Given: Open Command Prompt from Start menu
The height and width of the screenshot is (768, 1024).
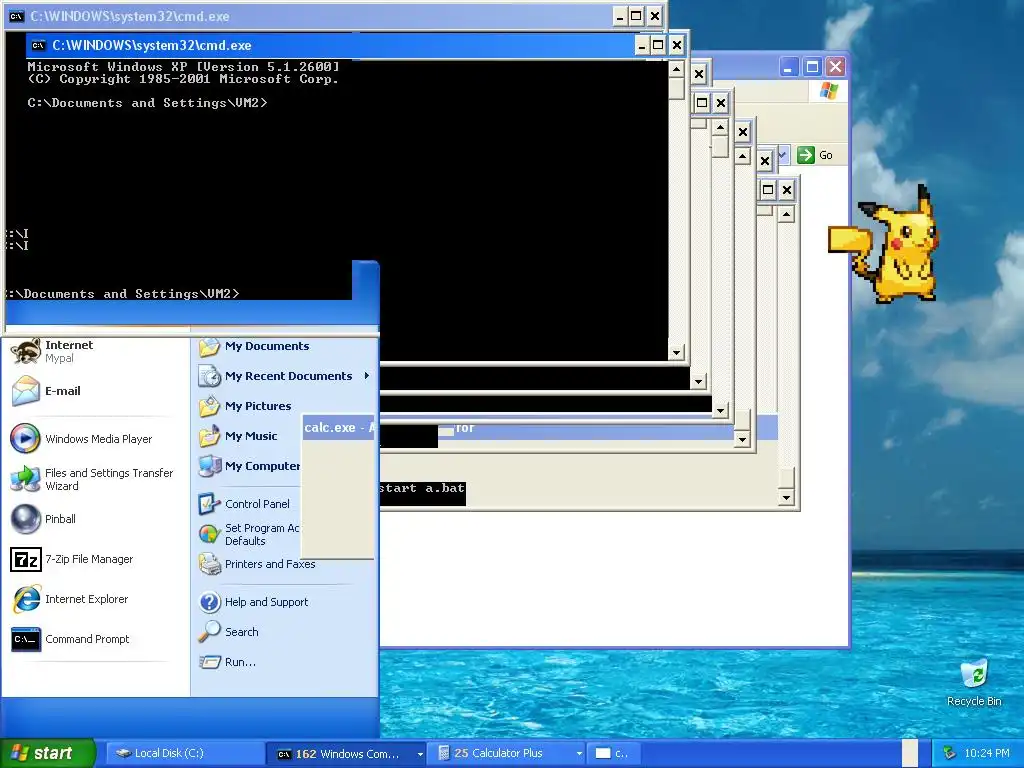Looking at the screenshot, I should pos(70,639).
